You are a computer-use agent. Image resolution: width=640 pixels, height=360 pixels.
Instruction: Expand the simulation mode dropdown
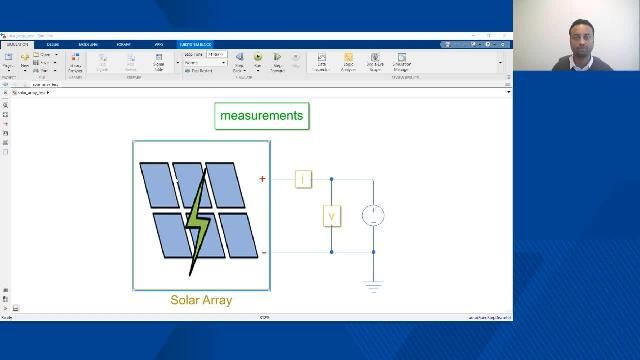click(223, 63)
